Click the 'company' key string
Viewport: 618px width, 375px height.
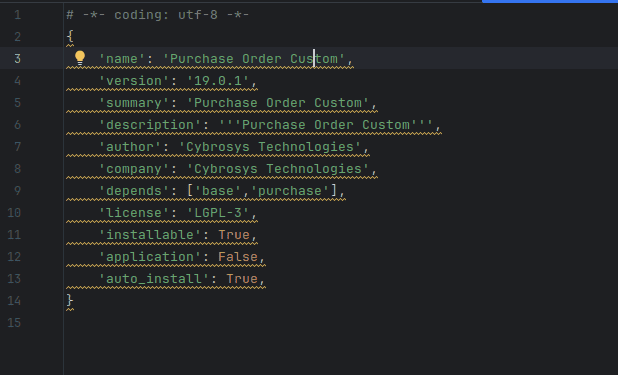(x=134, y=169)
